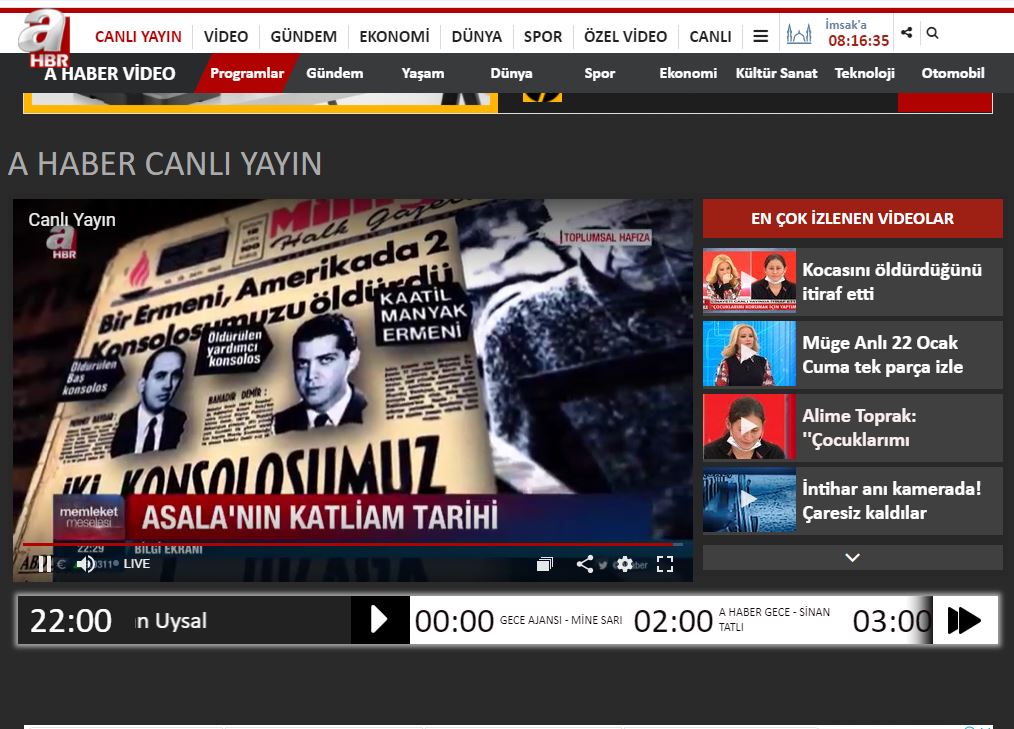Select the Gündem tab in video bar
This screenshot has width=1014, height=729.
click(x=334, y=73)
